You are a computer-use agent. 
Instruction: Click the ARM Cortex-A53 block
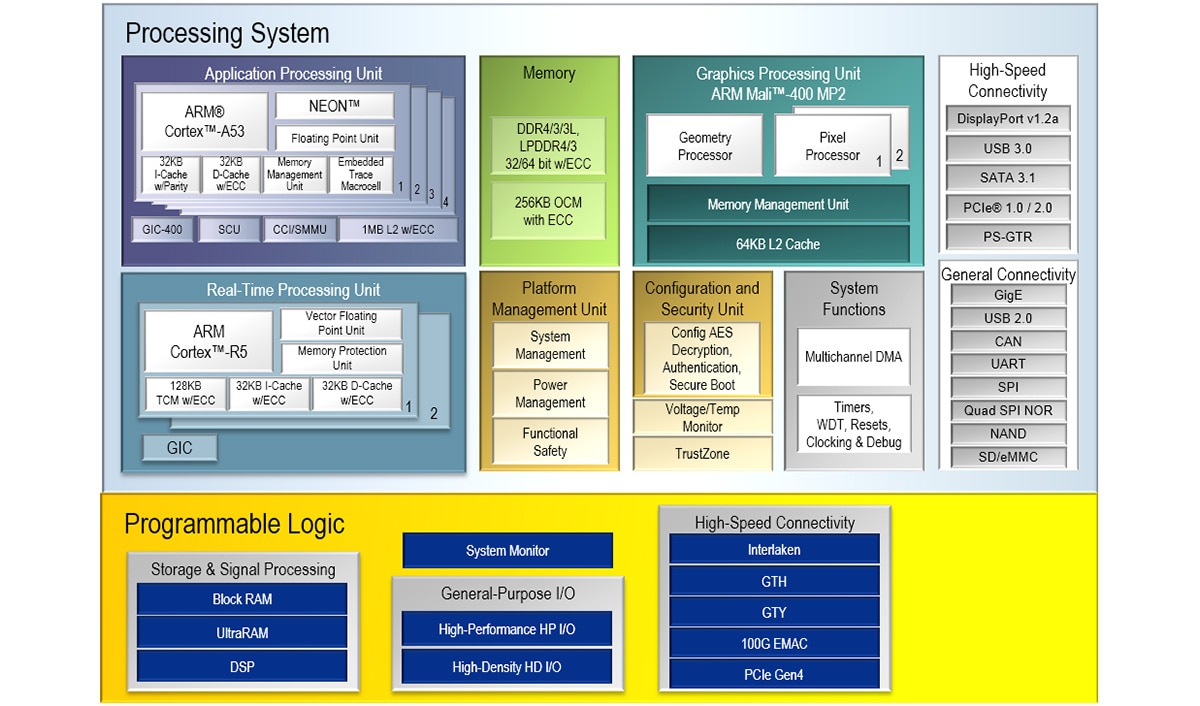205,122
